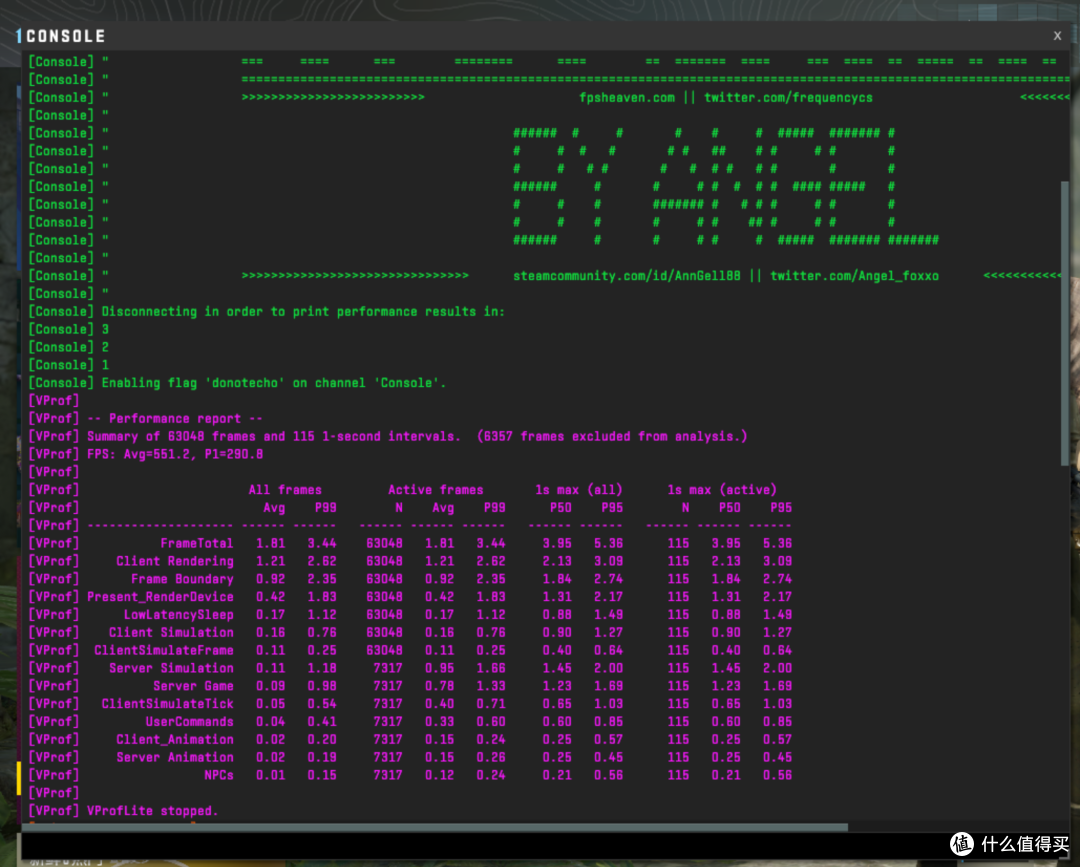Click the 'UserCommands' row label
Image resolution: width=1080 pixels, height=867 pixels.
189,722
